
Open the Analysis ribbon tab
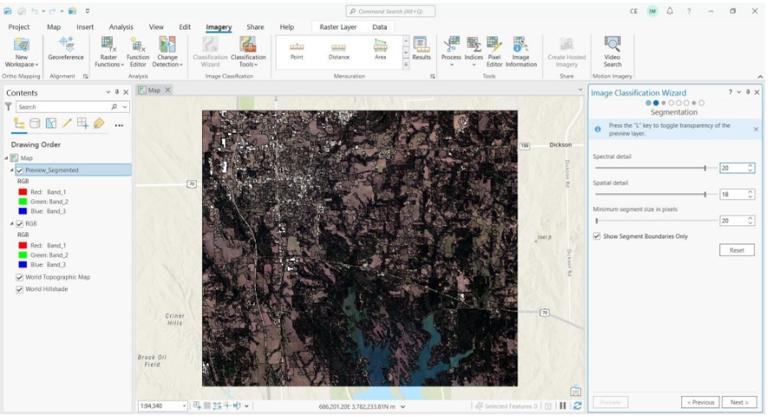point(121,27)
